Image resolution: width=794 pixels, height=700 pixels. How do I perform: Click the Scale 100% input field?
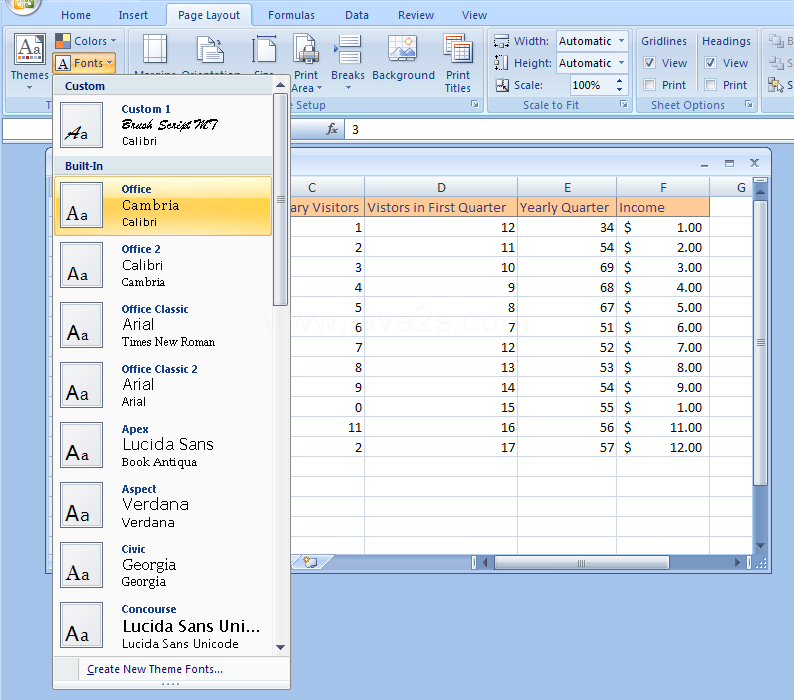point(591,85)
